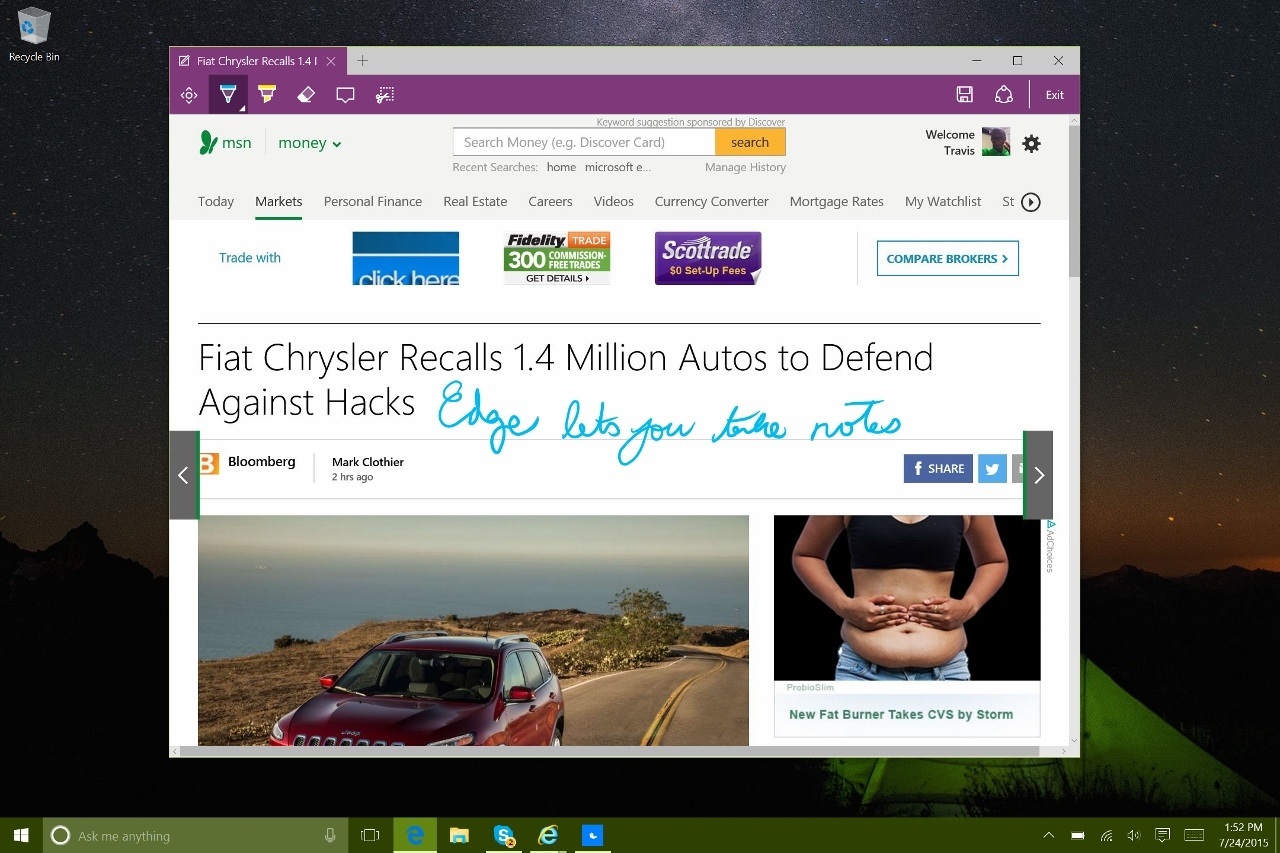Share the Web Note
The image size is (1280, 853).
1003,94
